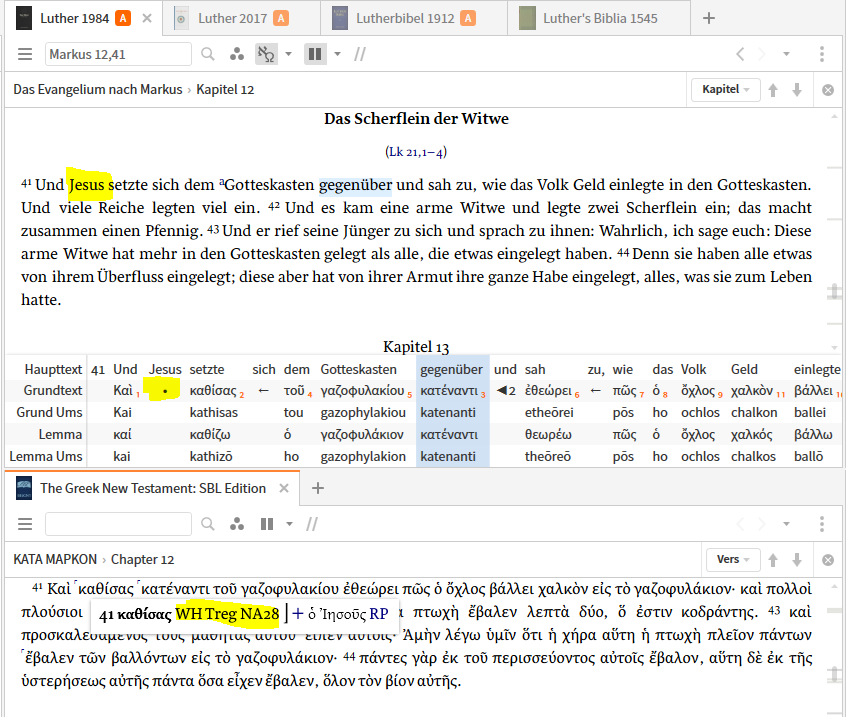Click the Markus 12,41 reference box
Viewport: 846px width, 717px height.
[118, 54]
